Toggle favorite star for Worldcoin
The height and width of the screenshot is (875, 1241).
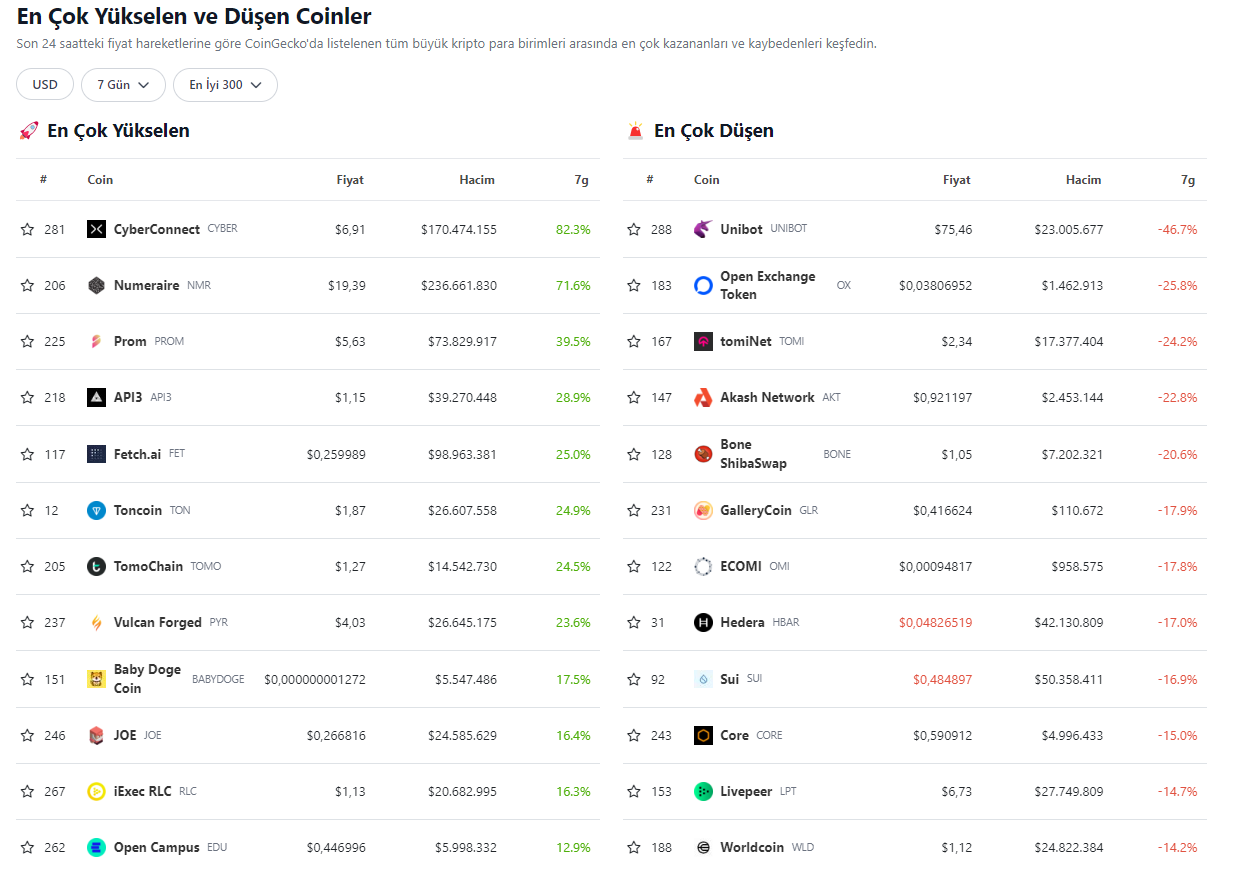point(634,848)
